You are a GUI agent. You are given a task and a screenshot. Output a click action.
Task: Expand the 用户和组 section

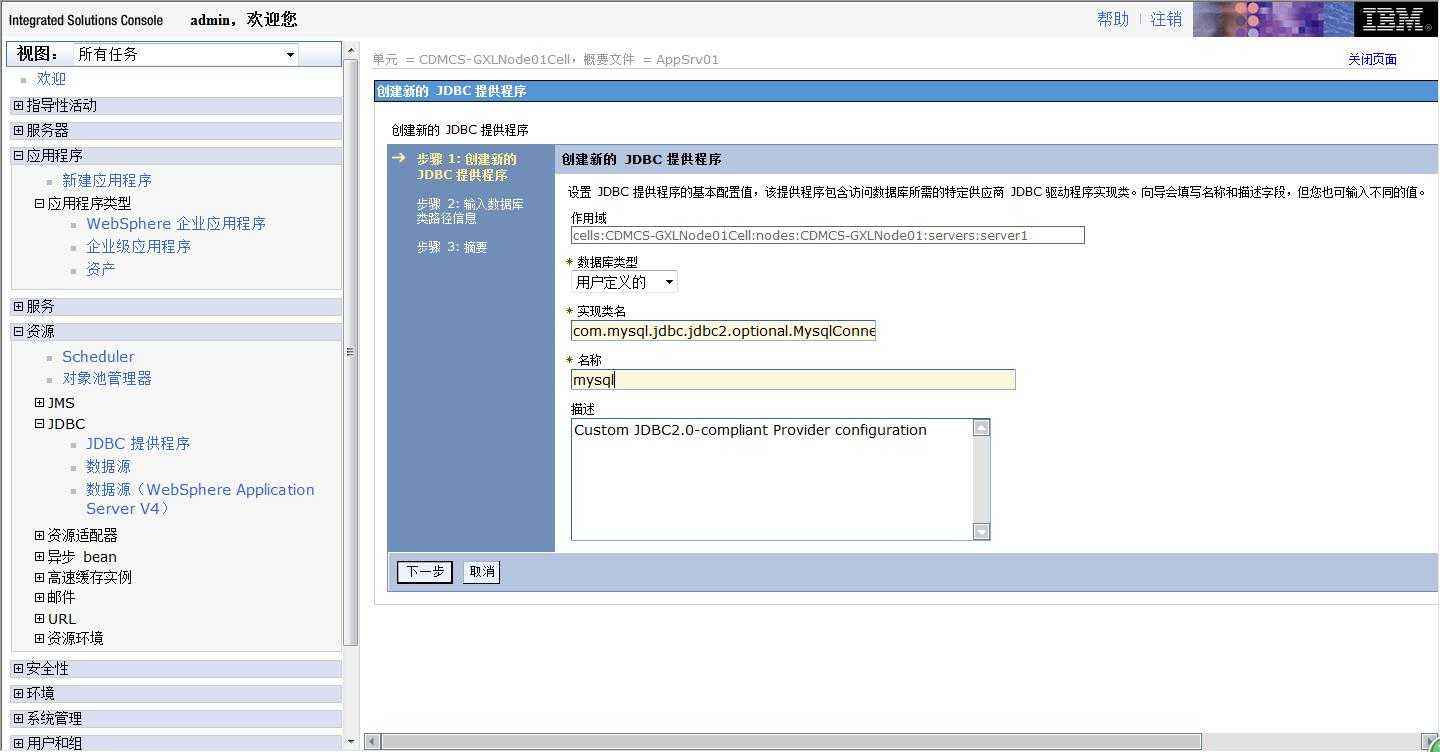[18, 743]
